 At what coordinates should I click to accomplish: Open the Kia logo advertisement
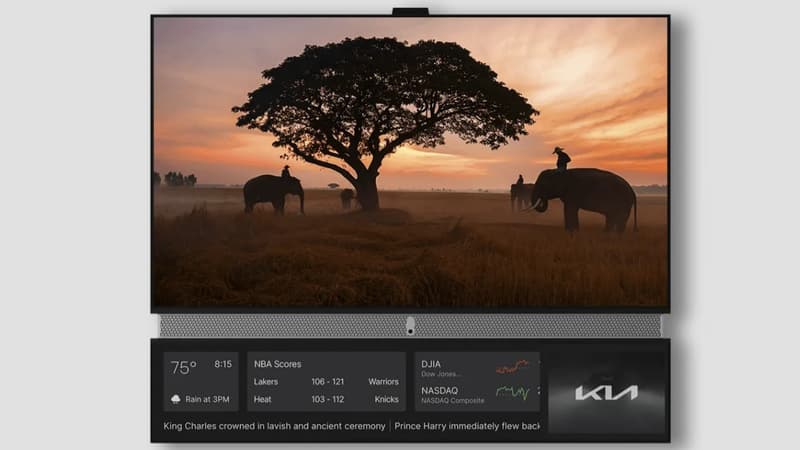pyautogui.click(x=605, y=392)
